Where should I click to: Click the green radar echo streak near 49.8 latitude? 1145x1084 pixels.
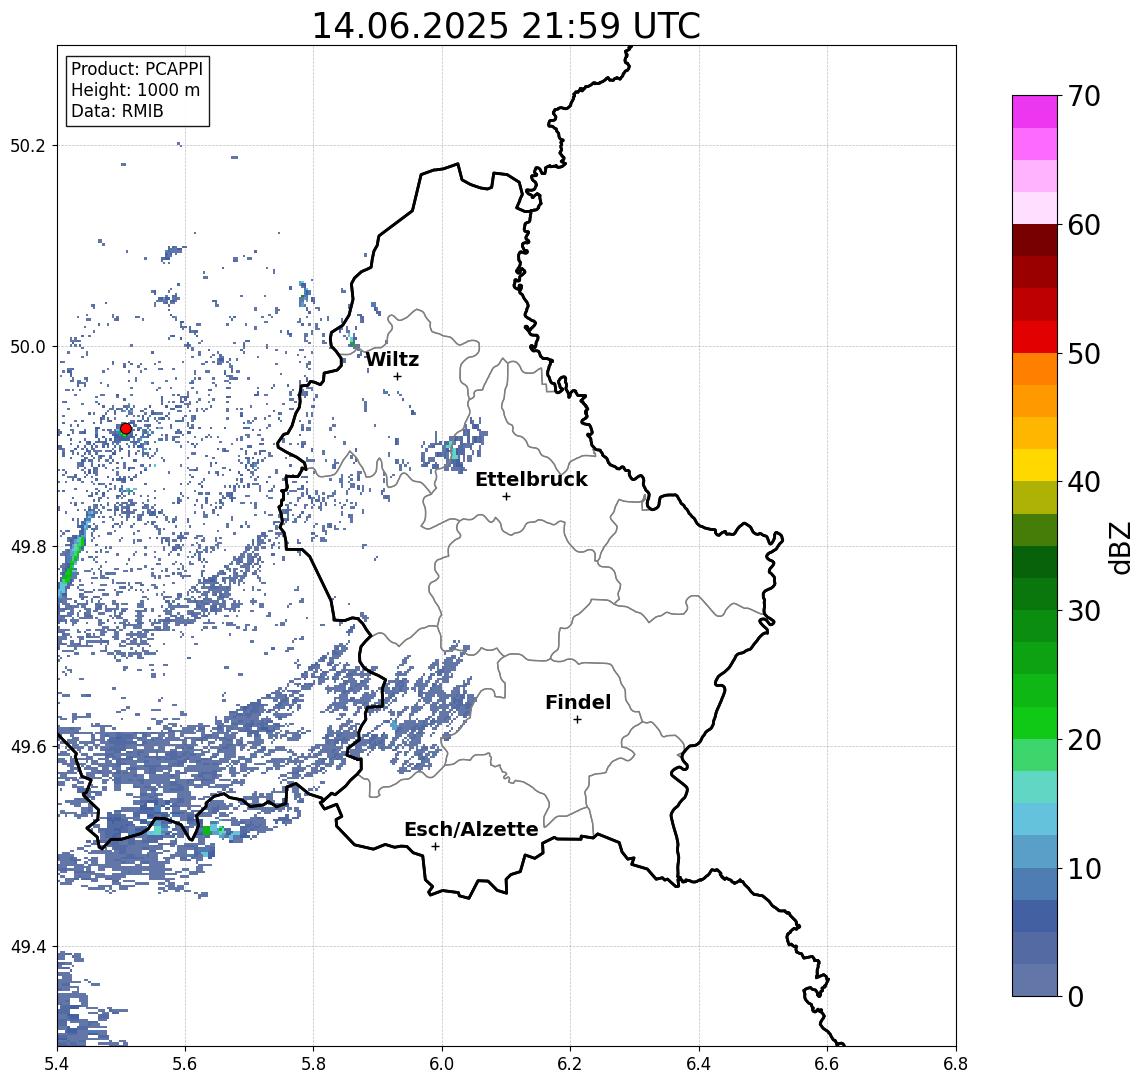[74, 555]
